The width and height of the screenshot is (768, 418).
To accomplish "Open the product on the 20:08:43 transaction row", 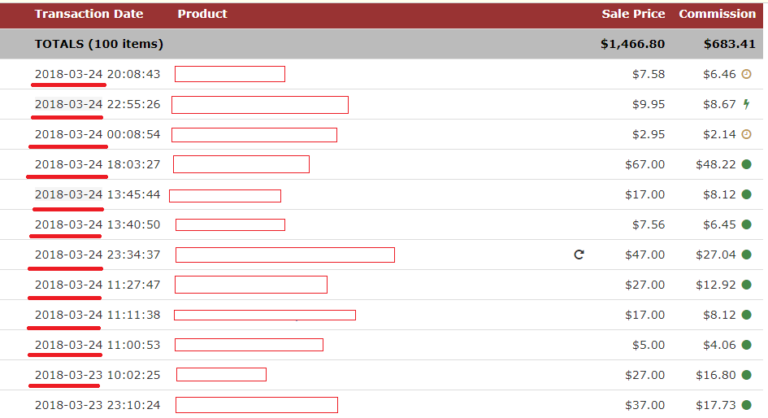I will [x=230, y=74].
